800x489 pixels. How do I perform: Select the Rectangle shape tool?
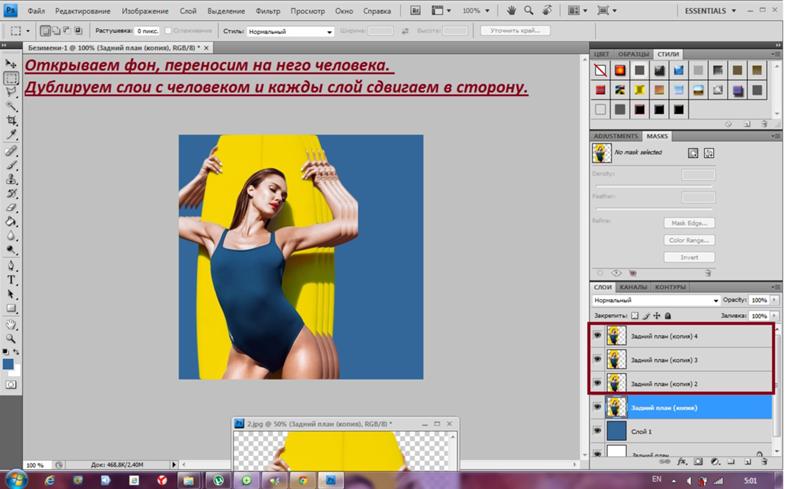pyautogui.click(x=11, y=309)
